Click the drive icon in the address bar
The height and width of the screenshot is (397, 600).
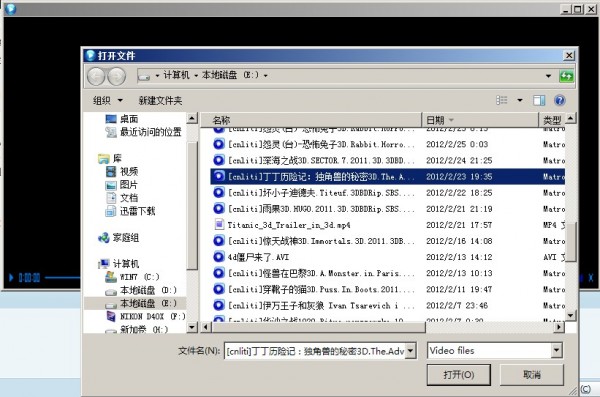[144, 77]
